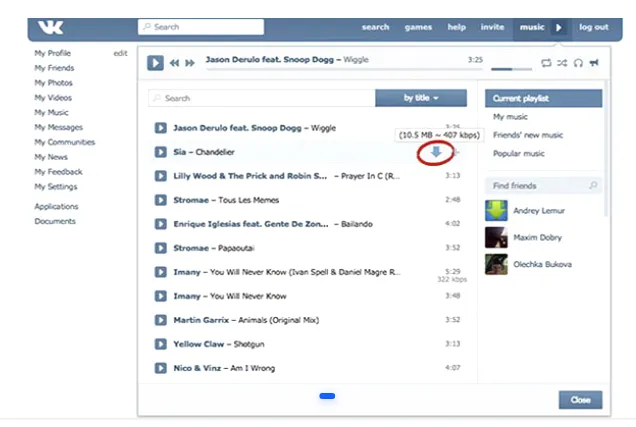Play Sia – Chandelier
The height and width of the screenshot is (427, 636).
coord(161,152)
